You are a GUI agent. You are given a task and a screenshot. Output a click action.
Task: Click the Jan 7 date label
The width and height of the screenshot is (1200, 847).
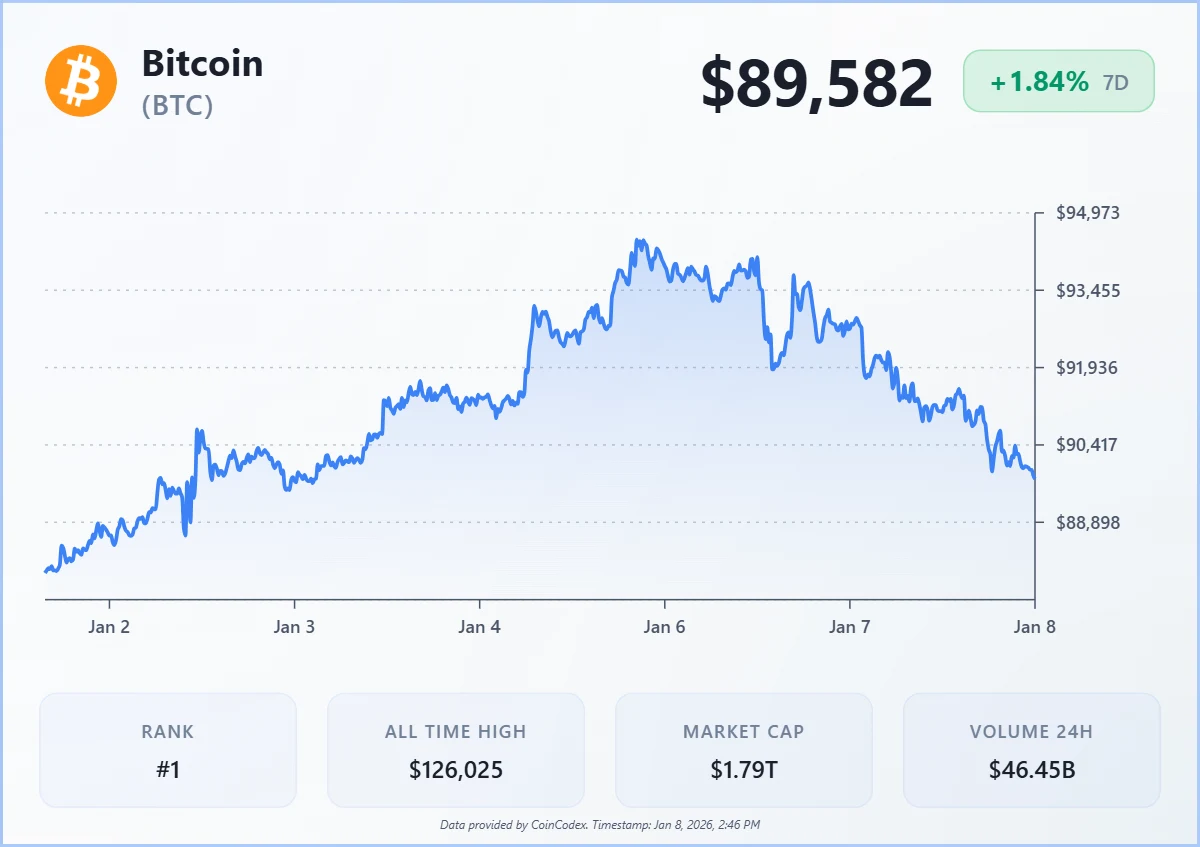click(x=849, y=627)
